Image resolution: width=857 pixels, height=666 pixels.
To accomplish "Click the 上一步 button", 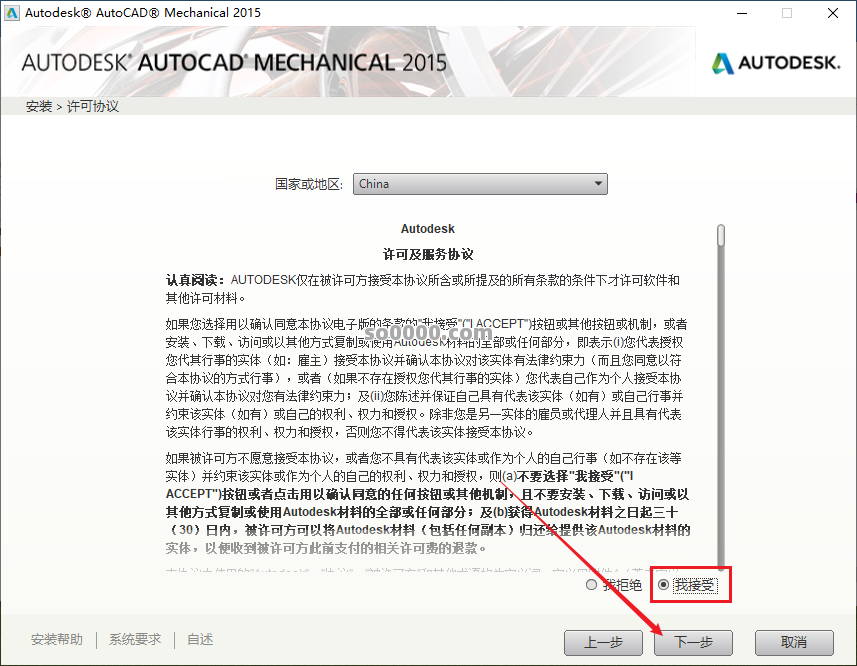I will click(x=604, y=643).
